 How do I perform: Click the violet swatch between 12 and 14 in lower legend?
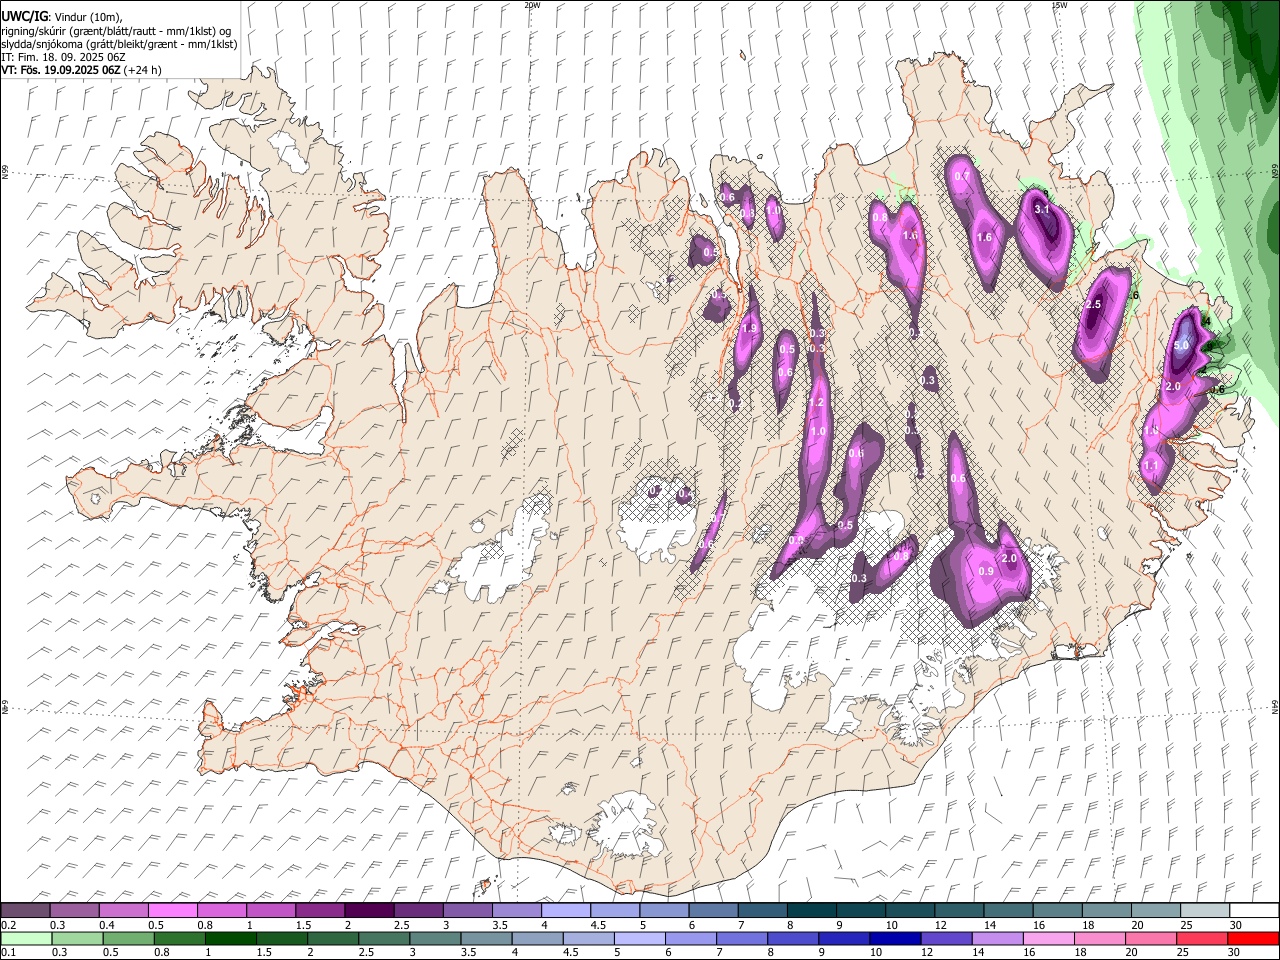pyautogui.click(x=945, y=938)
